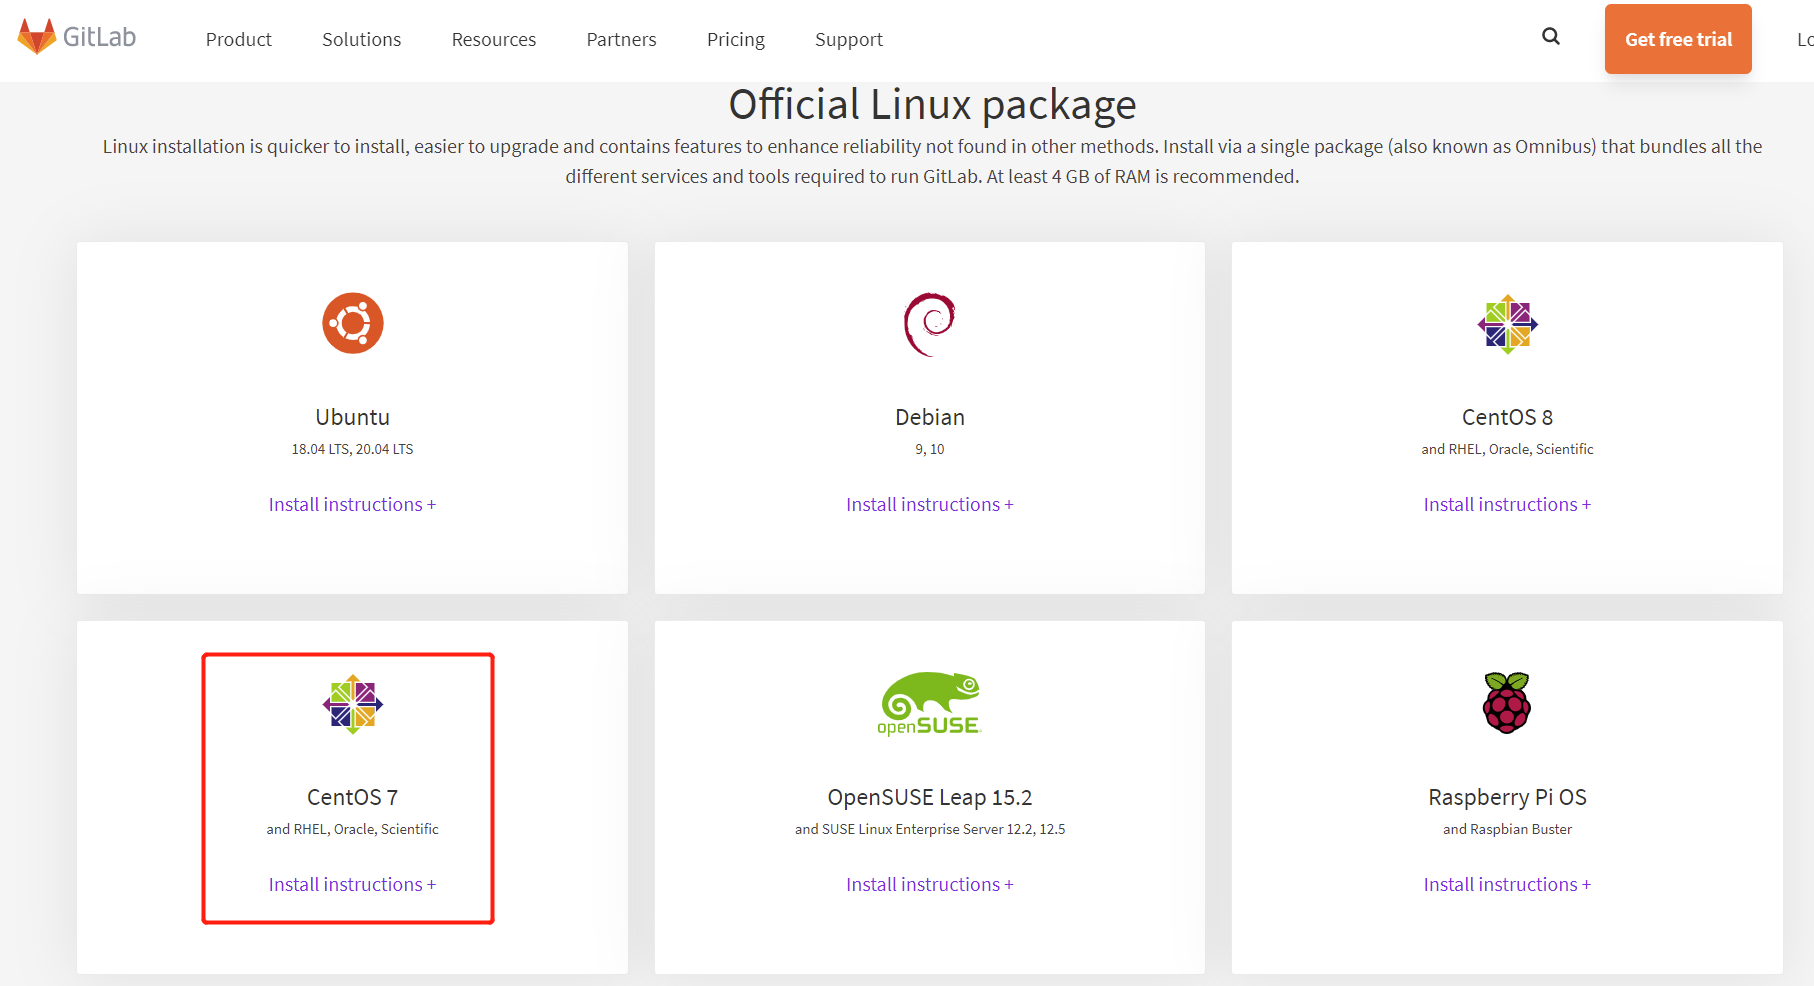This screenshot has width=1814, height=986.
Task: Click the GitLab fox logo
Action: pos(37,37)
